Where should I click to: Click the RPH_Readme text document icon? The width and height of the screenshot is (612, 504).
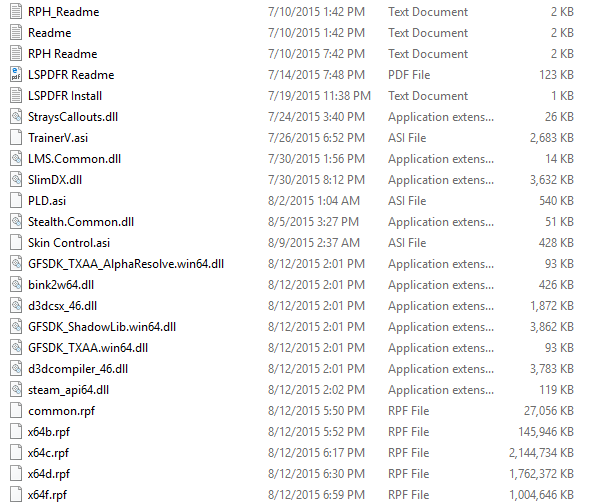pyautogui.click(x=16, y=12)
